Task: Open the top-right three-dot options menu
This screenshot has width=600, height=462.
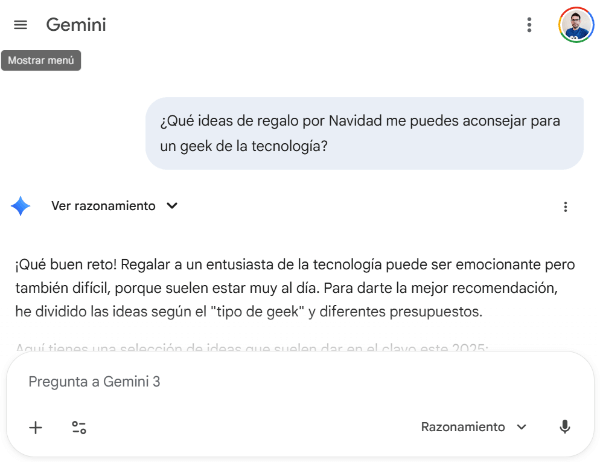Action: click(529, 25)
